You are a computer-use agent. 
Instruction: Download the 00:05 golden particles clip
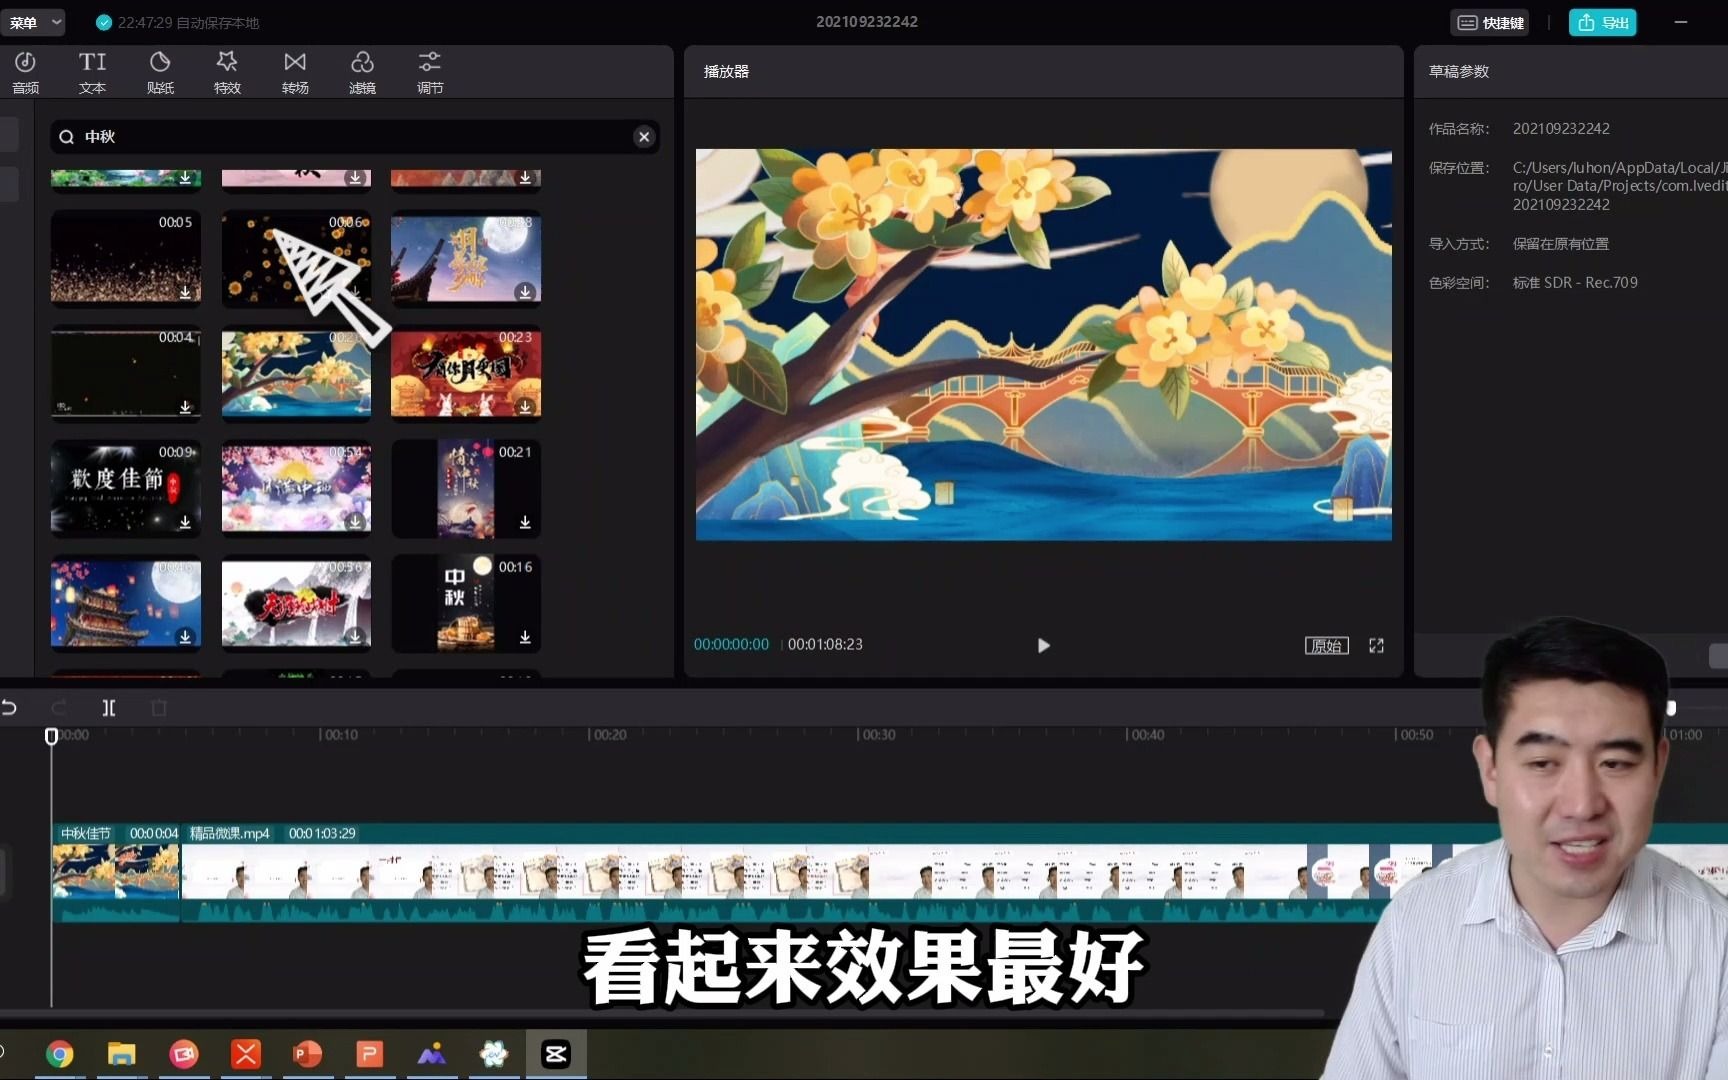(x=185, y=292)
